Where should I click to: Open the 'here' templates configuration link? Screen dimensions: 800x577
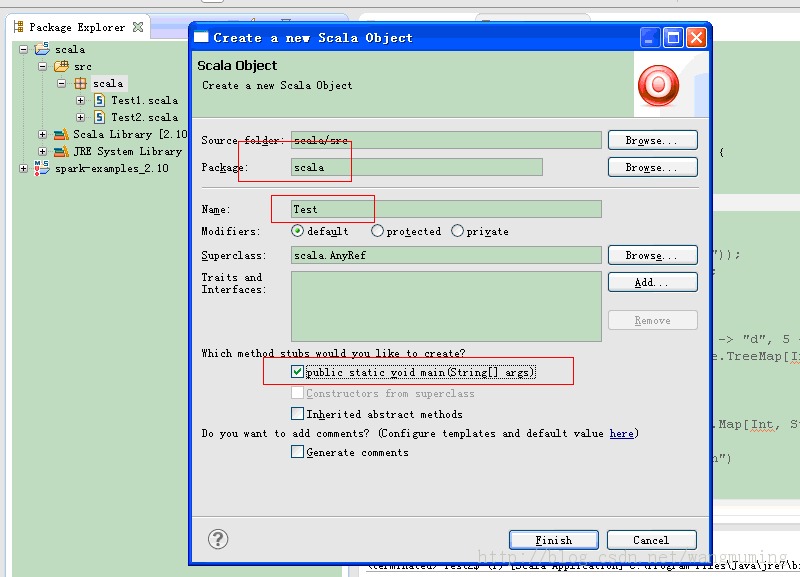pyautogui.click(x=621, y=433)
